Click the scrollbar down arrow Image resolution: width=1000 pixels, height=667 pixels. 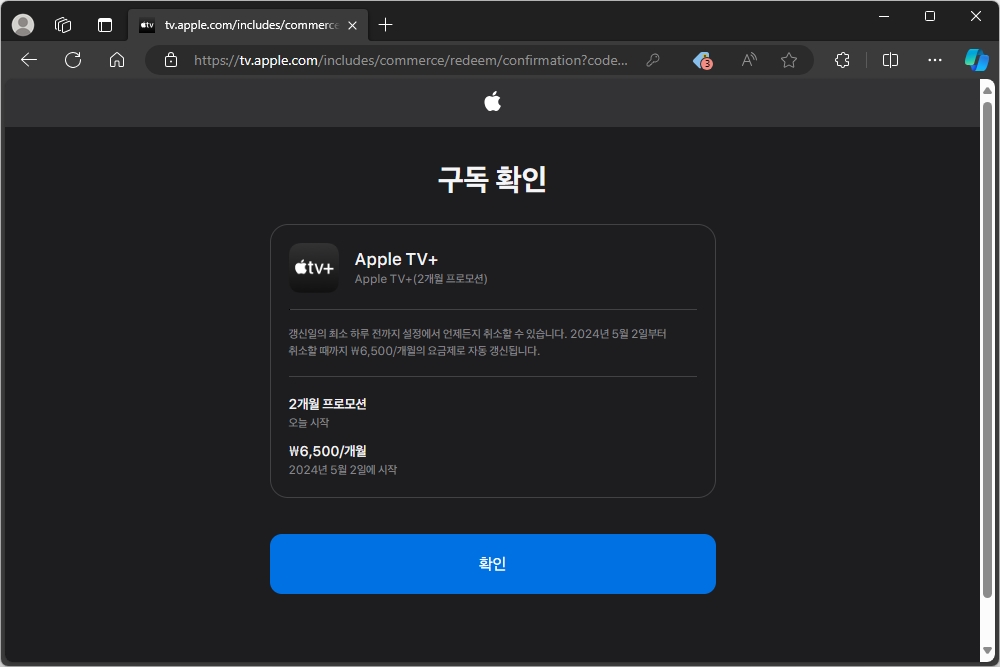tap(987, 650)
